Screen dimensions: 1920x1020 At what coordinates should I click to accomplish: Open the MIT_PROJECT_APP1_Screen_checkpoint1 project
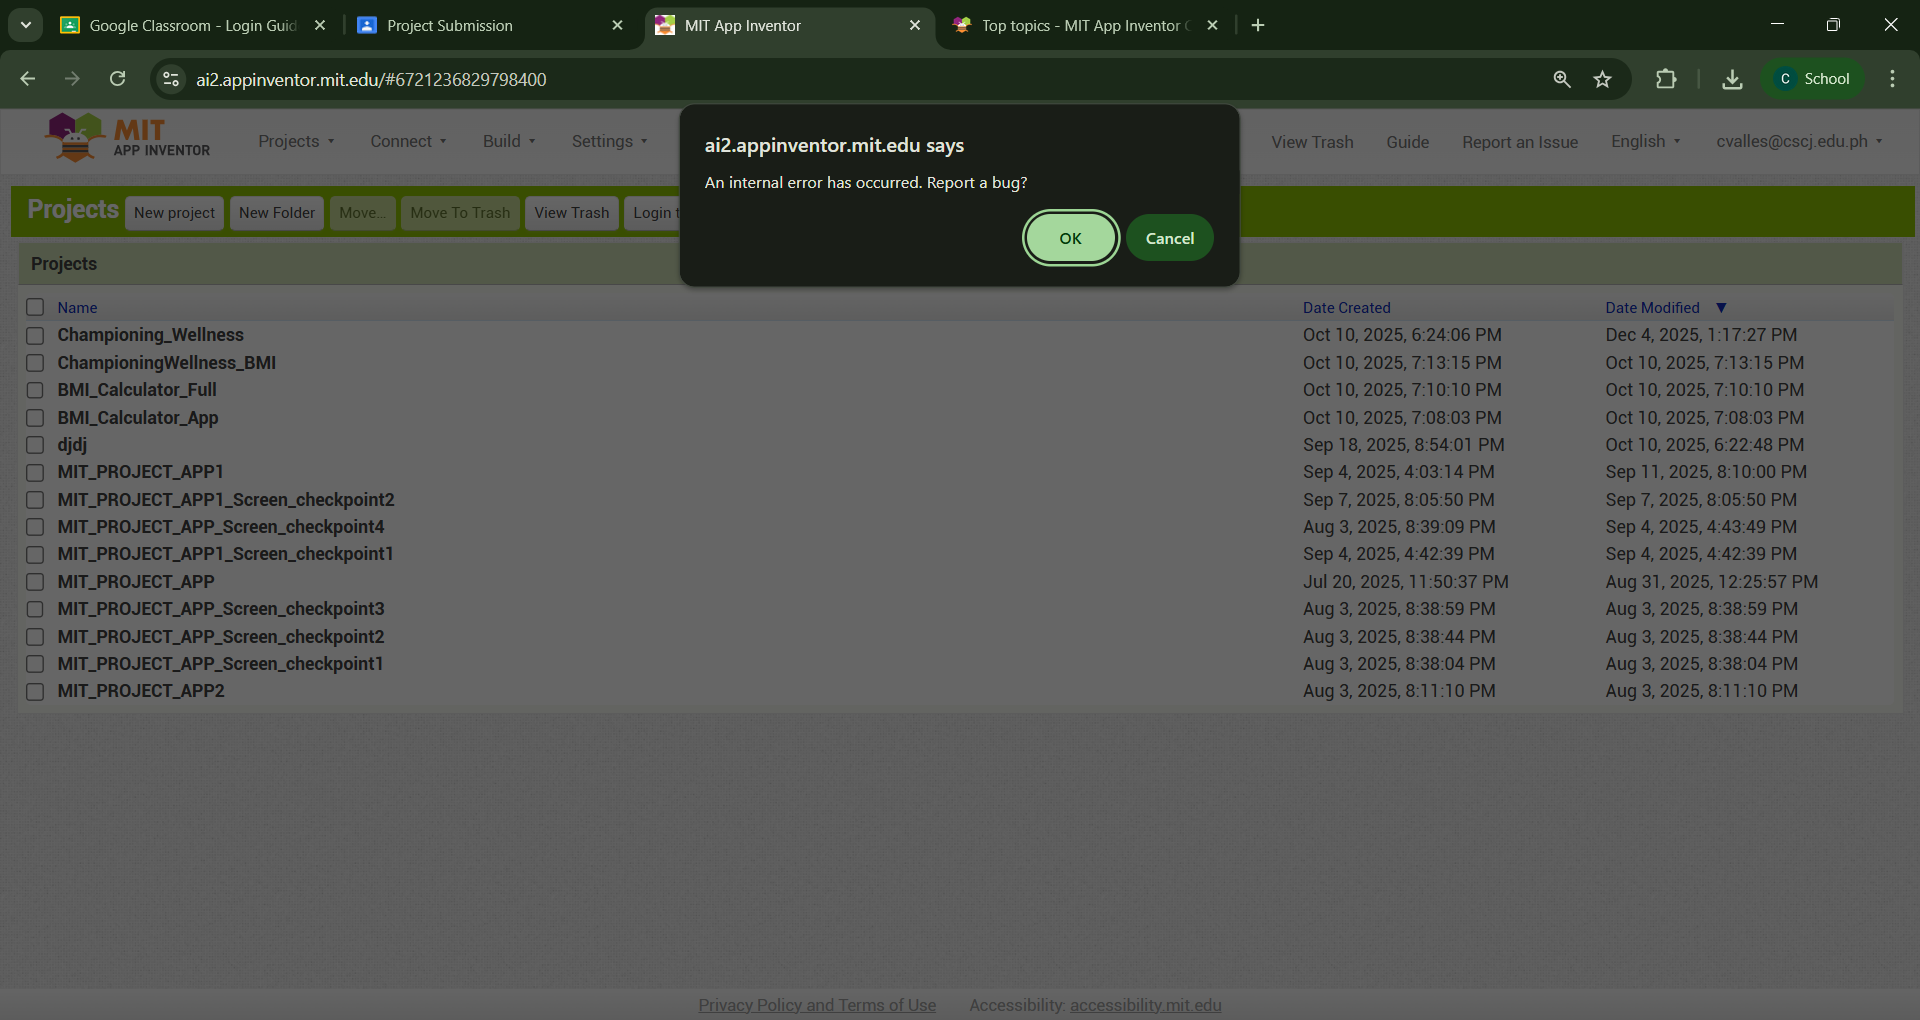225,554
